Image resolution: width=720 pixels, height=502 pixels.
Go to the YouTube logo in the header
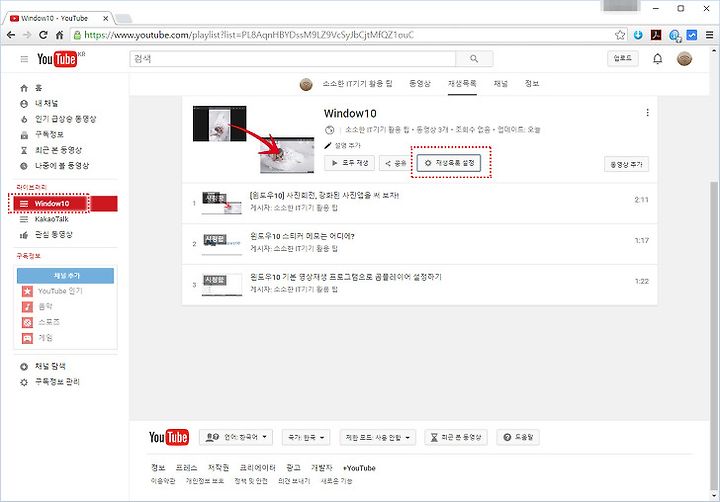[x=57, y=59]
